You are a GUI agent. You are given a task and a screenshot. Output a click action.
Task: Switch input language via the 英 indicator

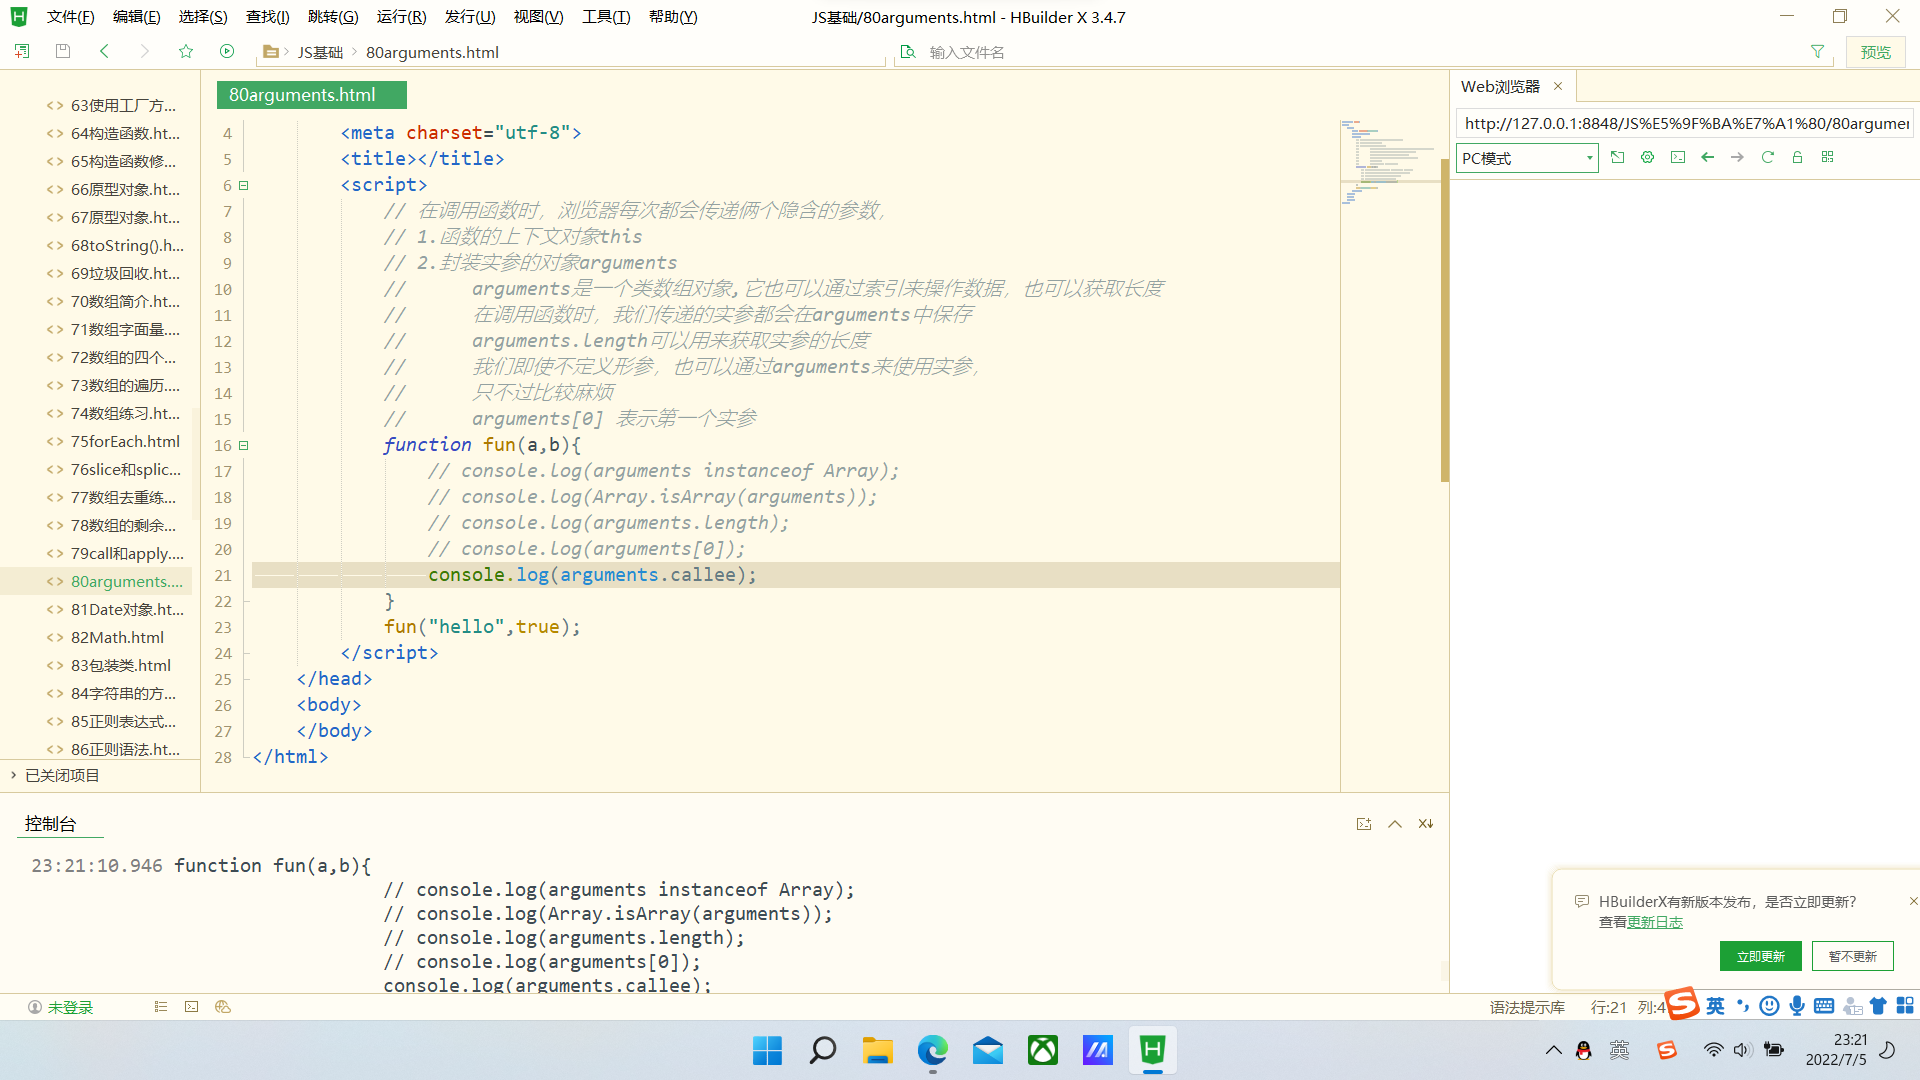pyautogui.click(x=1714, y=1006)
